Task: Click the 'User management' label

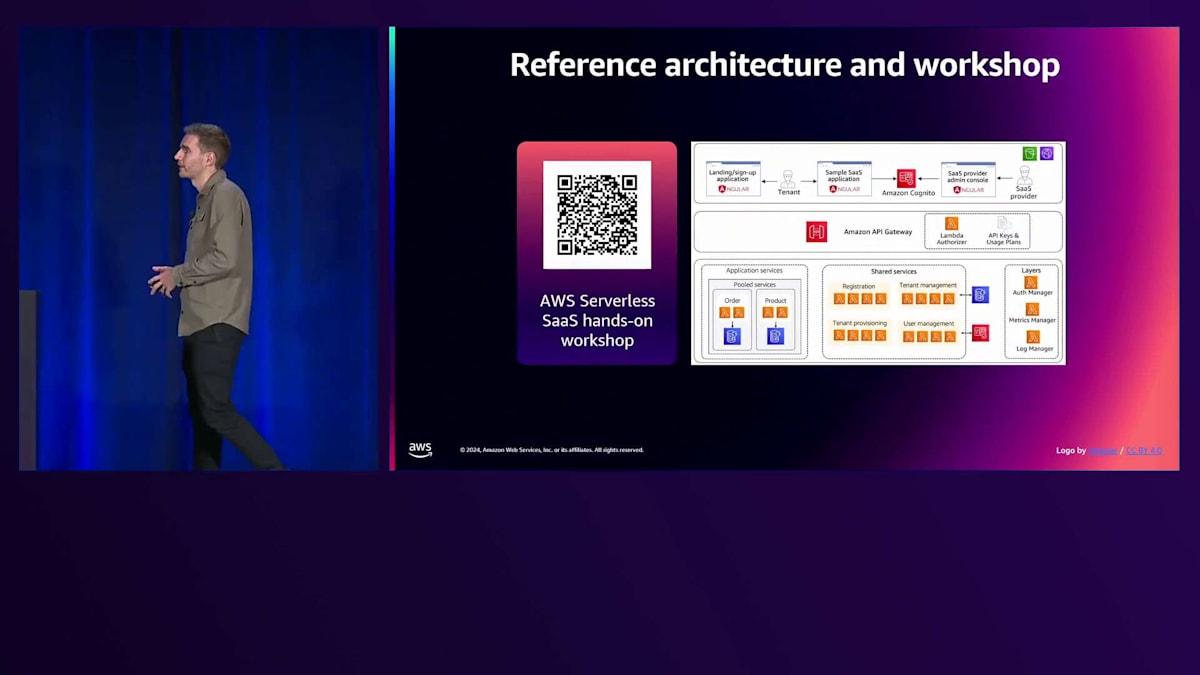Action: [929, 324]
